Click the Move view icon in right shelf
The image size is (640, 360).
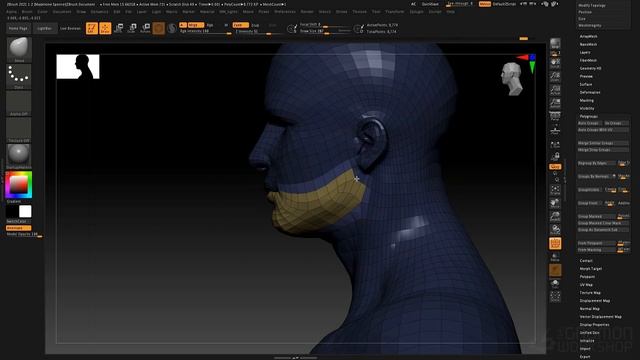[x=555, y=203]
